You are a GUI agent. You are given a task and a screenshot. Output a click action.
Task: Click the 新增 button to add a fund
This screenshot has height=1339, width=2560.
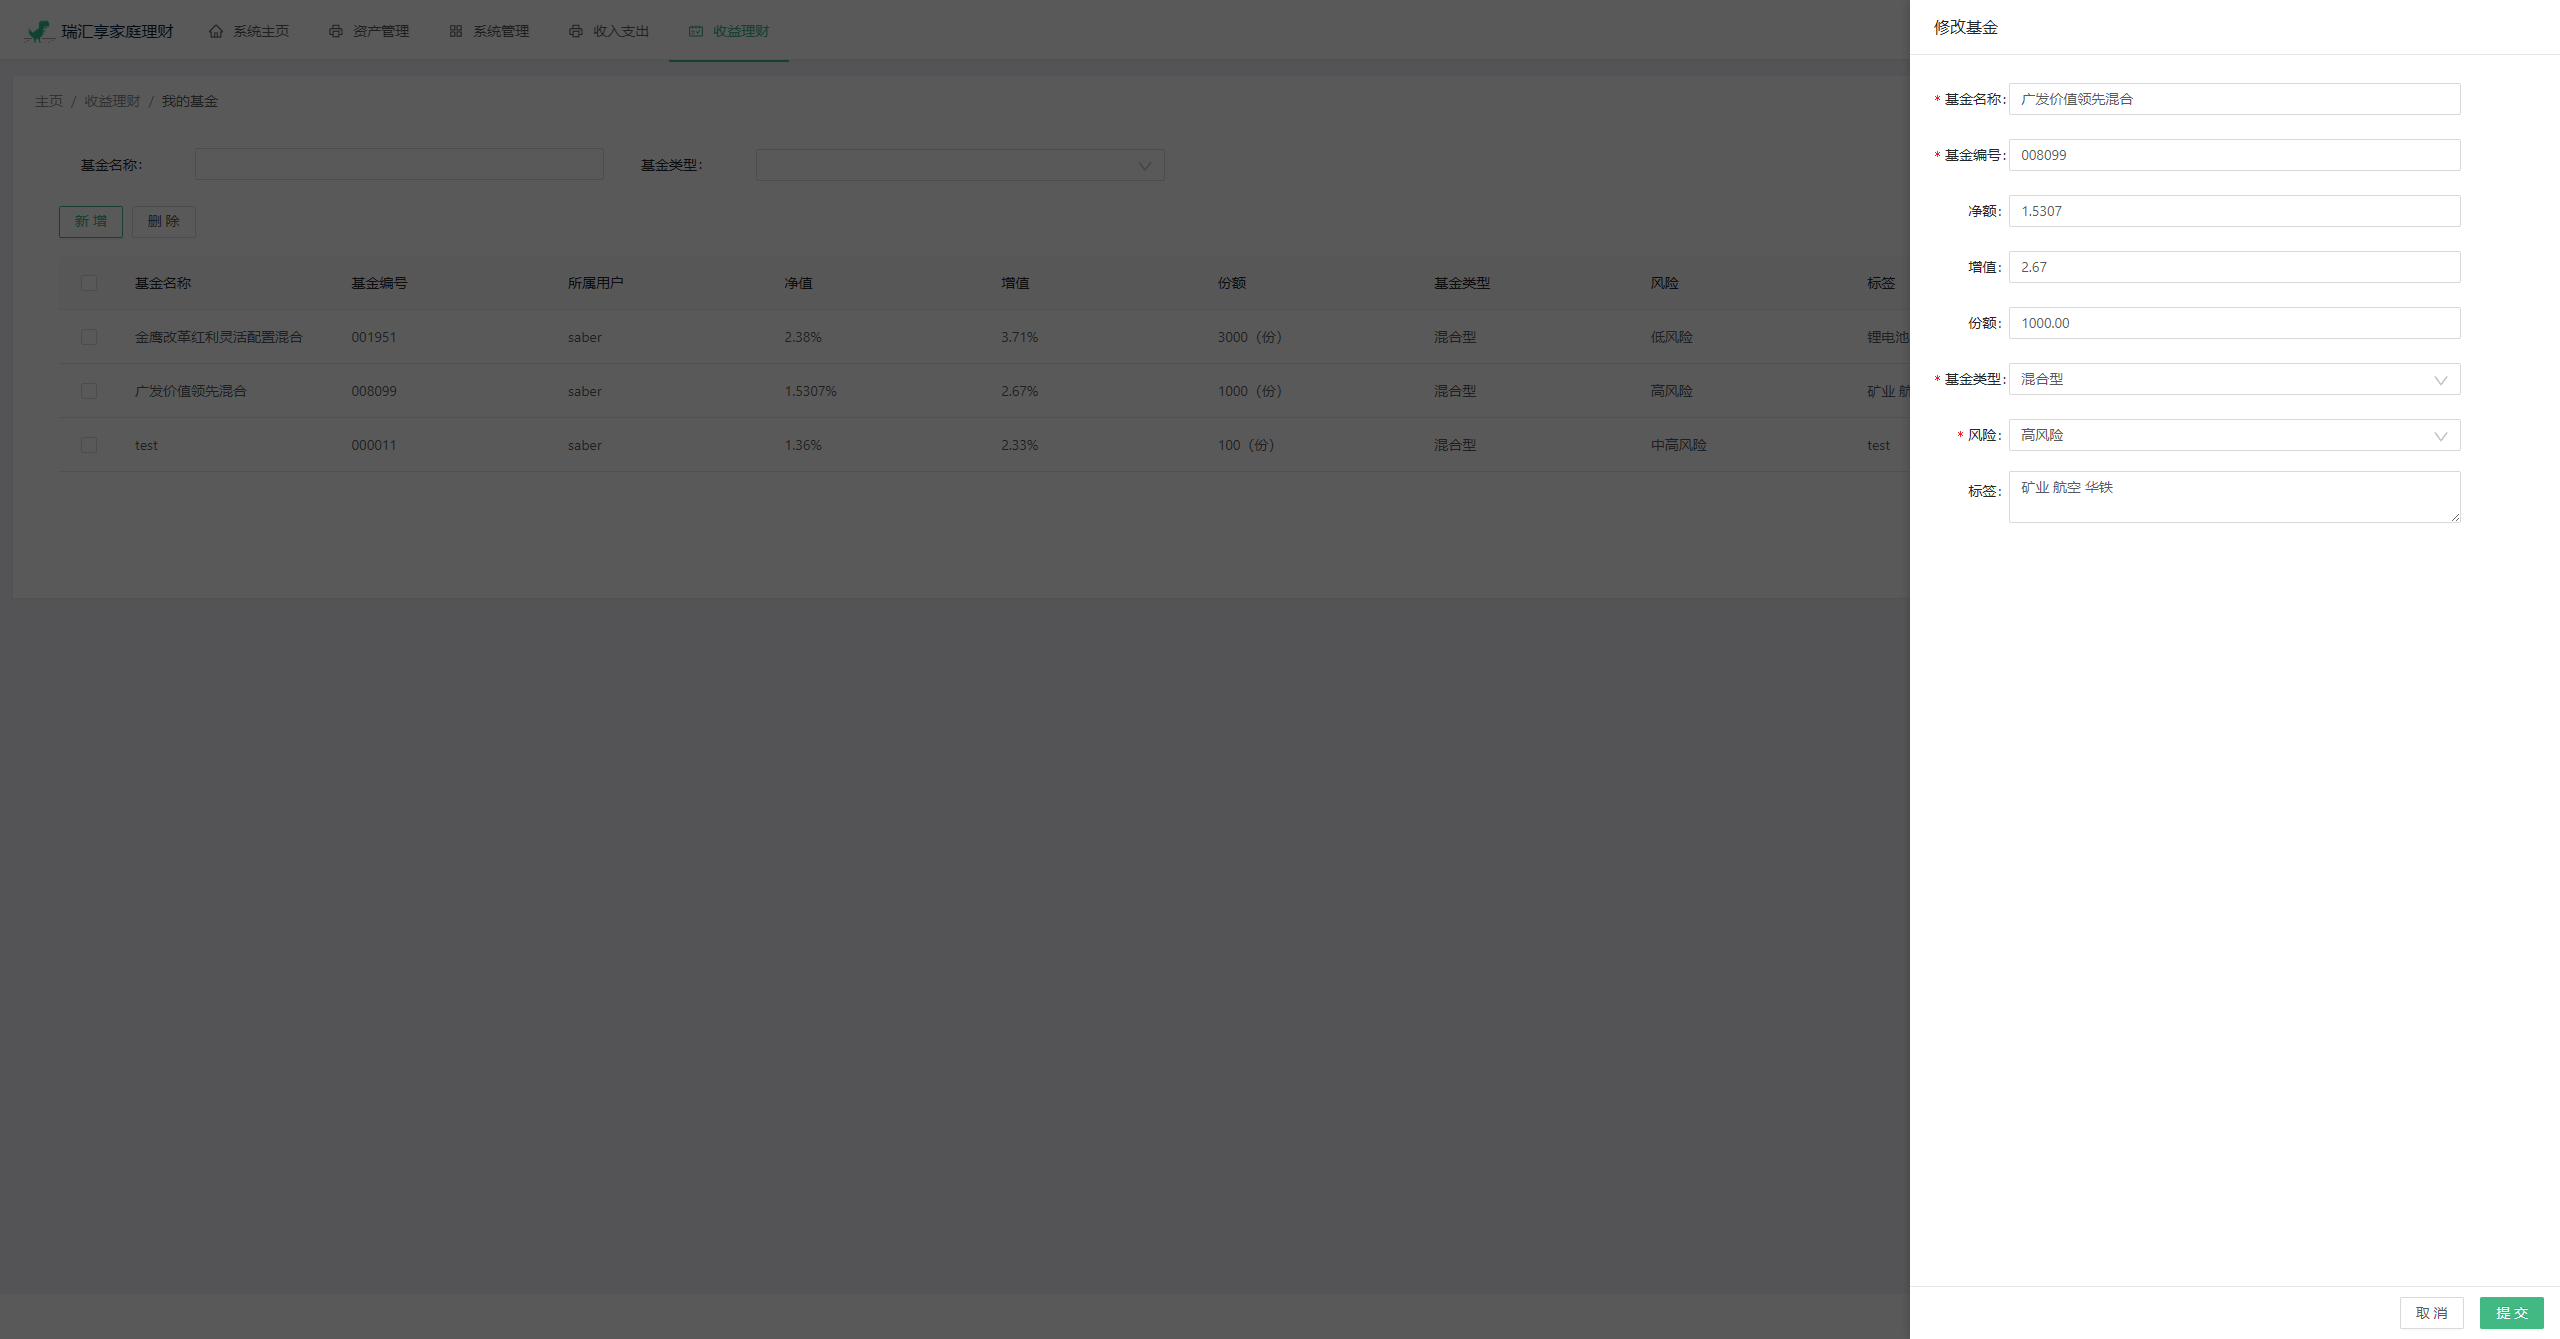click(x=91, y=221)
